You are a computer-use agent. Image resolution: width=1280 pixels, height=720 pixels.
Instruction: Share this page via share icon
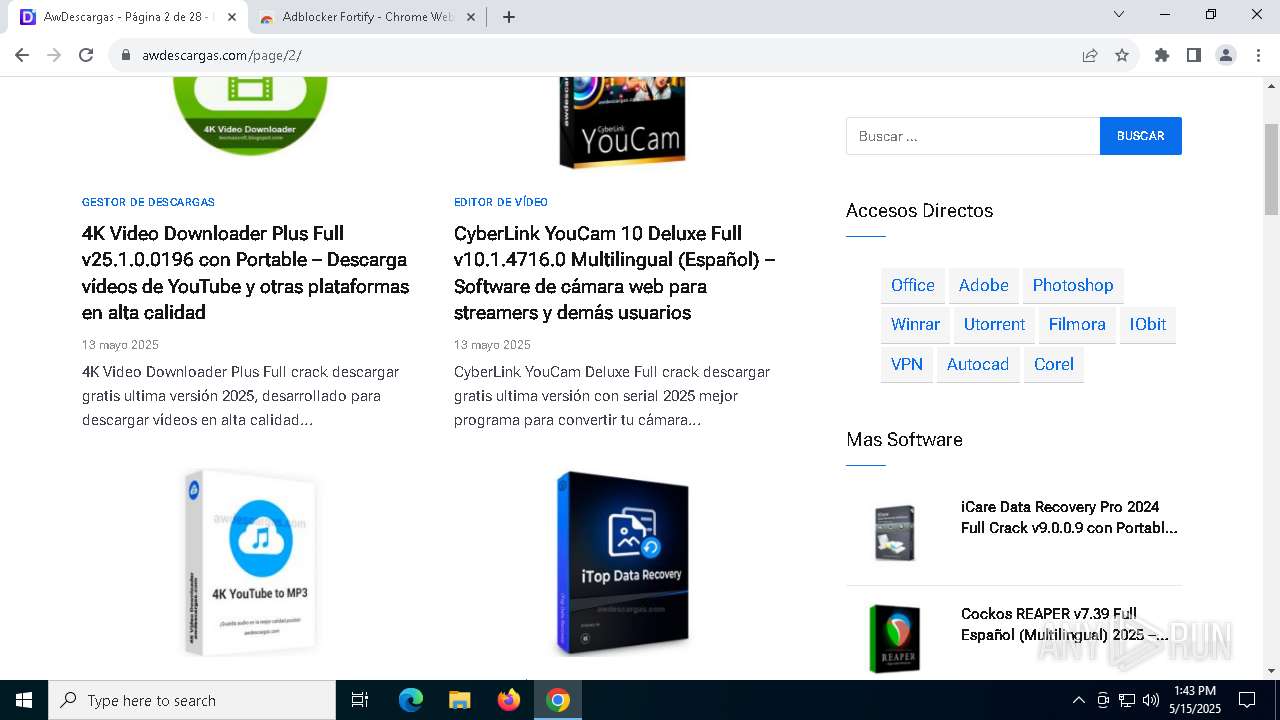(x=1090, y=55)
